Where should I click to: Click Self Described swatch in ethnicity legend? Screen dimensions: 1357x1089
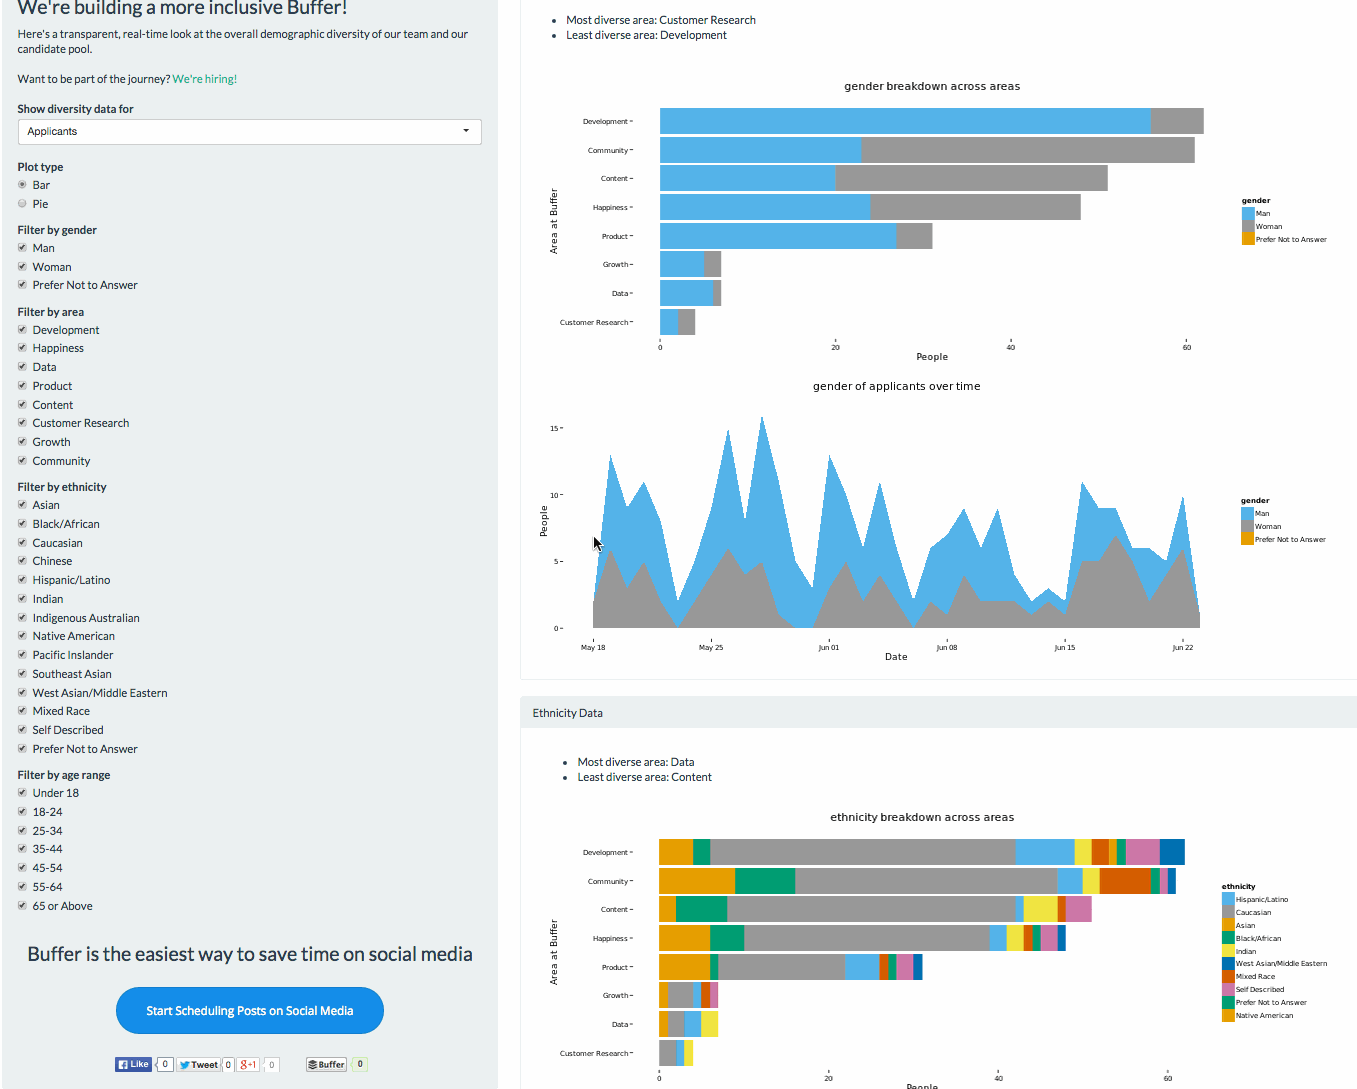(1228, 989)
